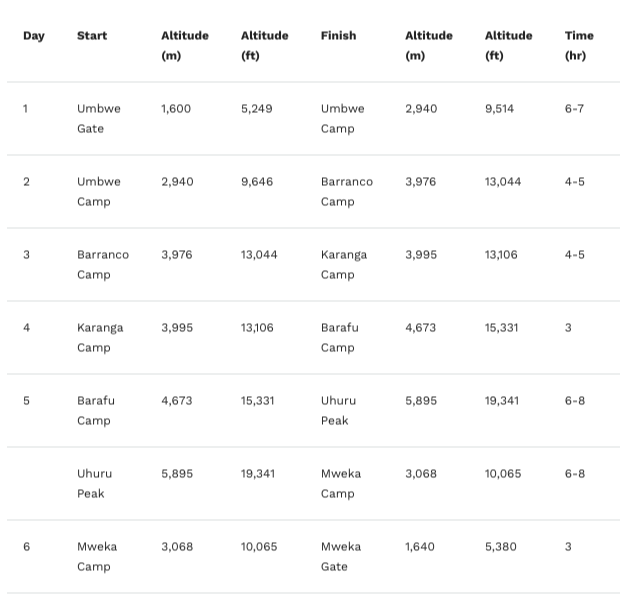630x607 pixels.
Task: Select the Uhuru Peak start cell
Action: coord(94,484)
